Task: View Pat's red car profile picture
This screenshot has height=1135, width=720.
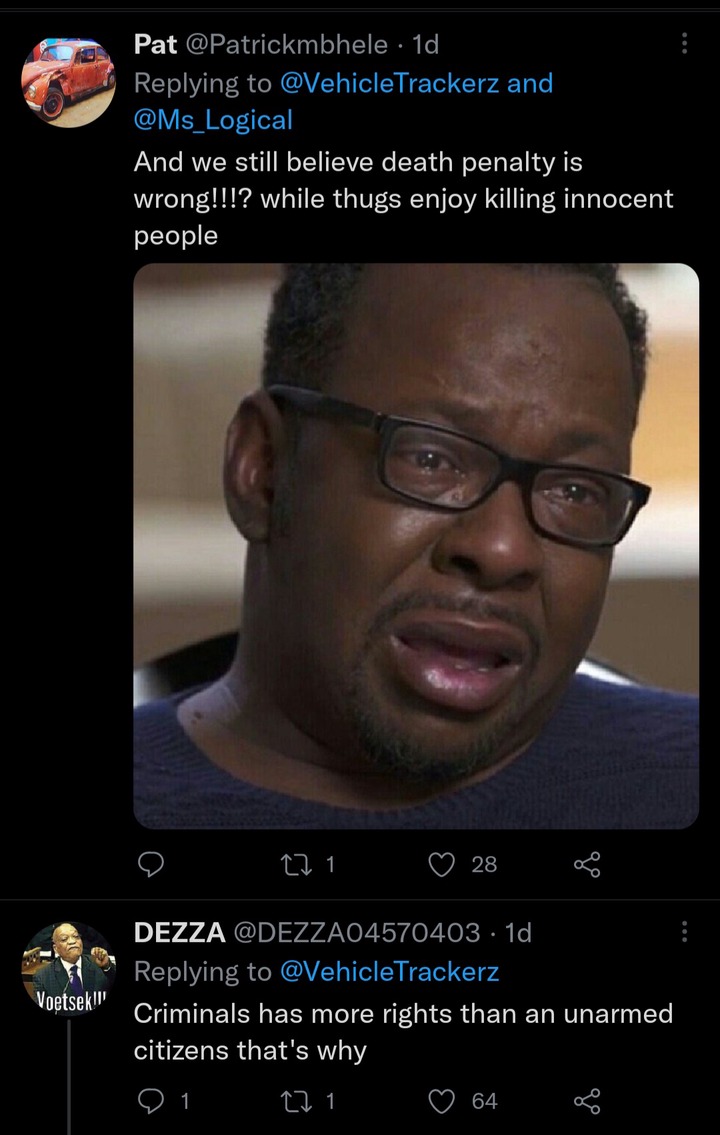Action: [69, 82]
